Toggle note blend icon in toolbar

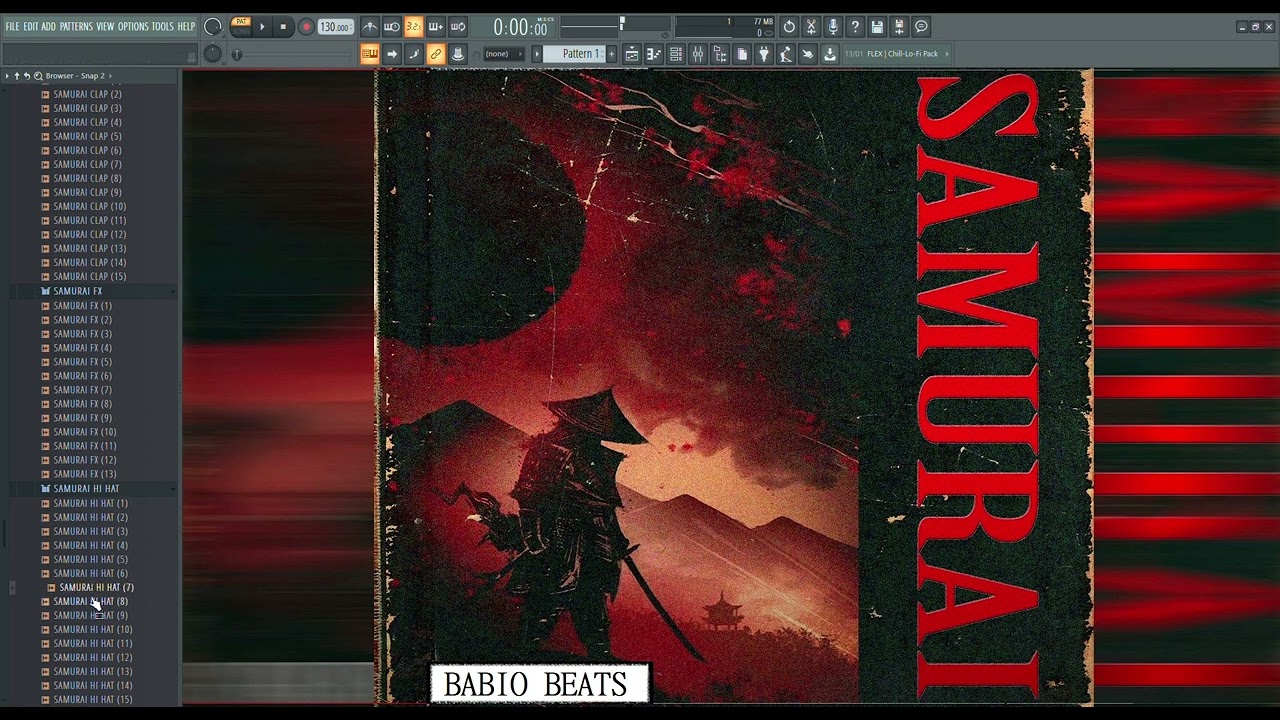[x=414, y=54]
